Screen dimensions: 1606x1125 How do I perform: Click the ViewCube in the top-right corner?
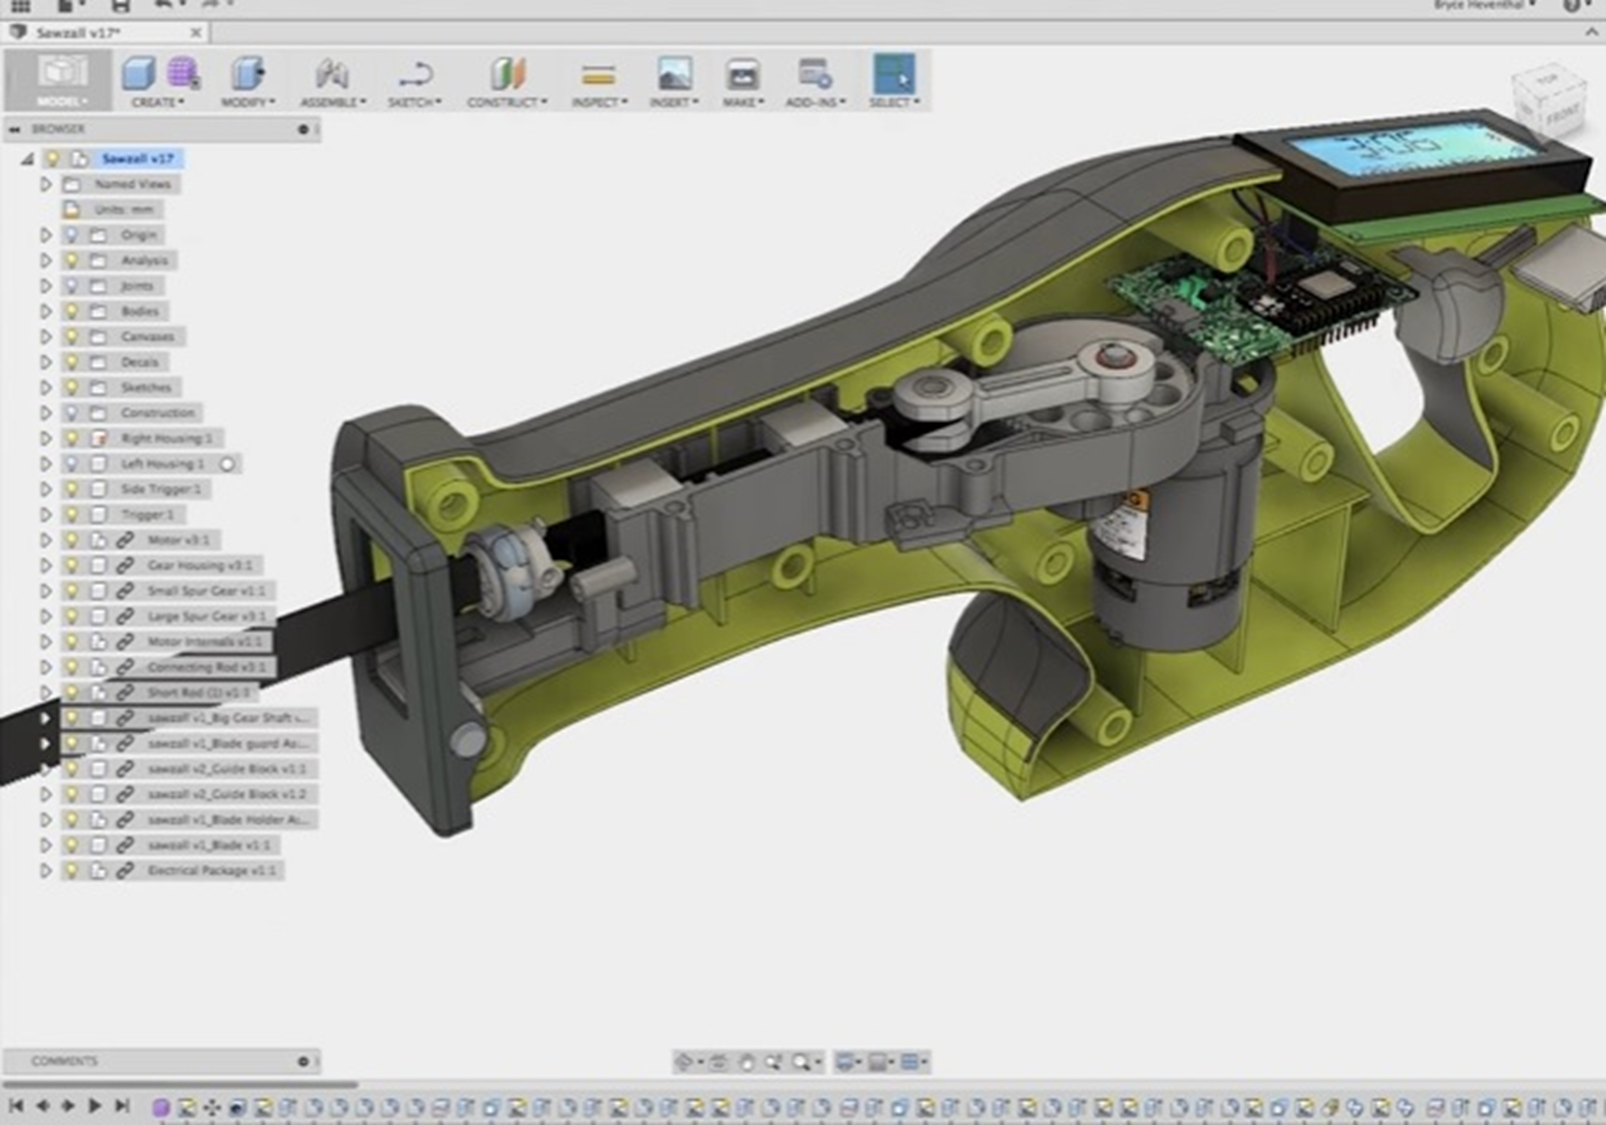(1548, 100)
